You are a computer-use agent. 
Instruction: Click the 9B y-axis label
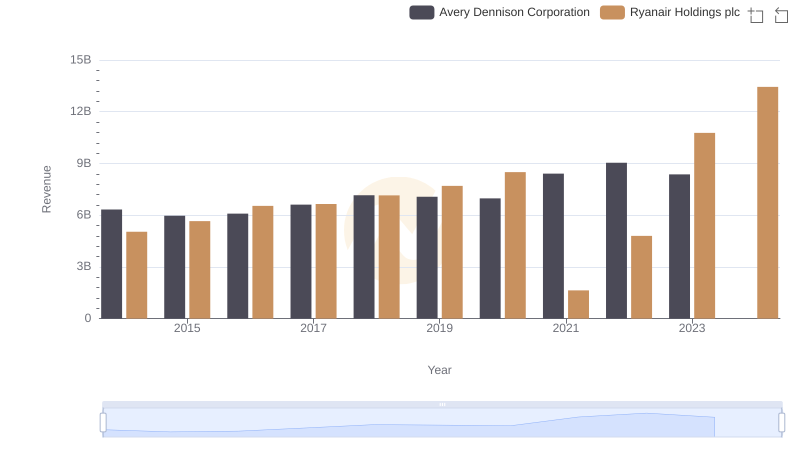[84, 163]
